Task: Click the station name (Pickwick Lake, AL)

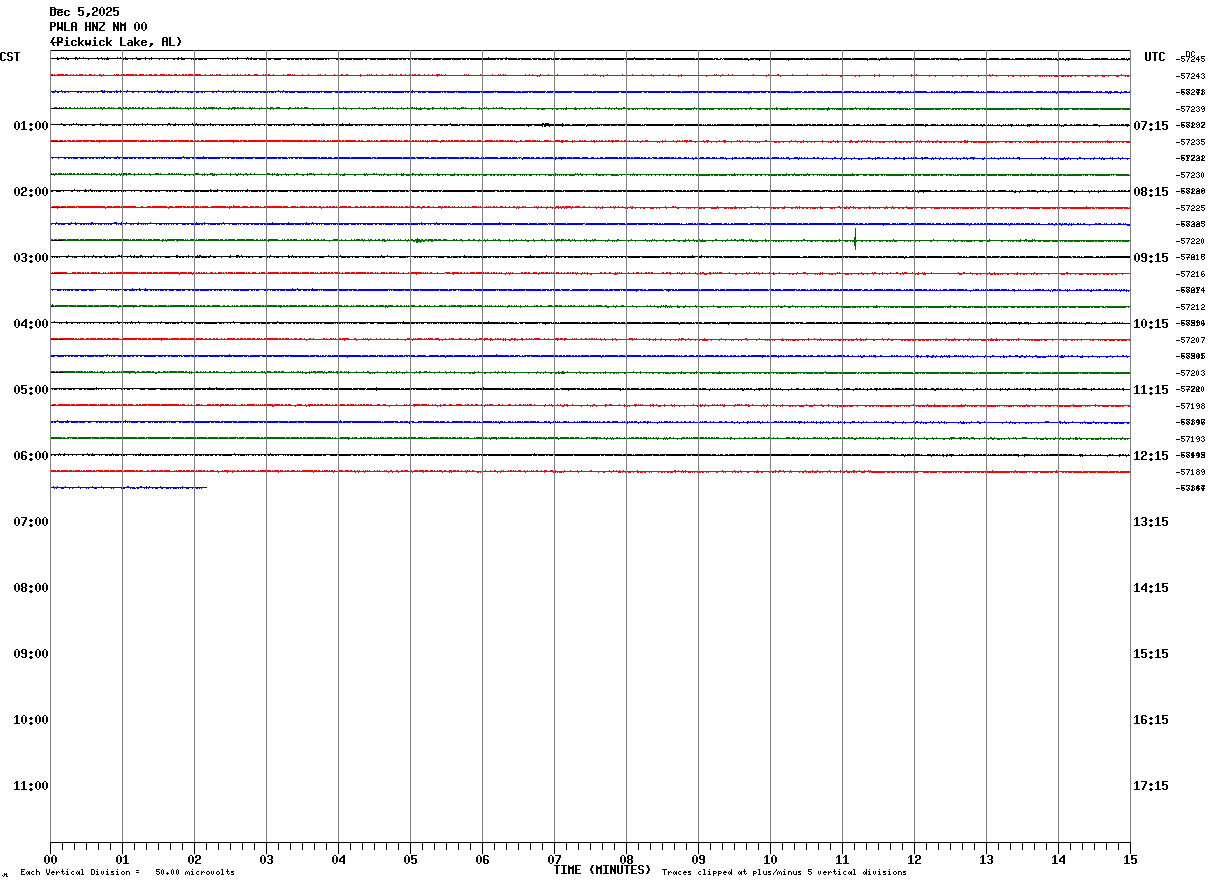Action: 116,42
